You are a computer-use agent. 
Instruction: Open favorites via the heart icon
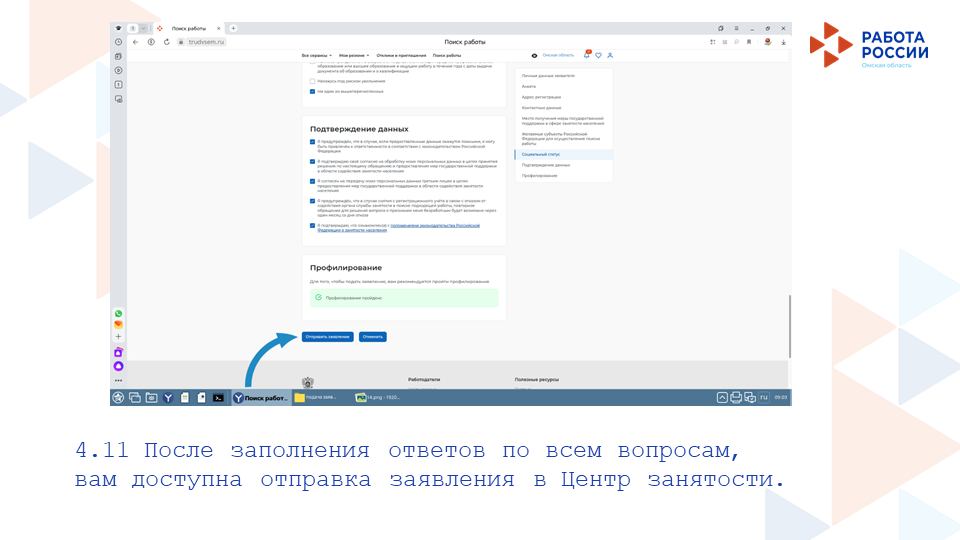[x=598, y=55]
